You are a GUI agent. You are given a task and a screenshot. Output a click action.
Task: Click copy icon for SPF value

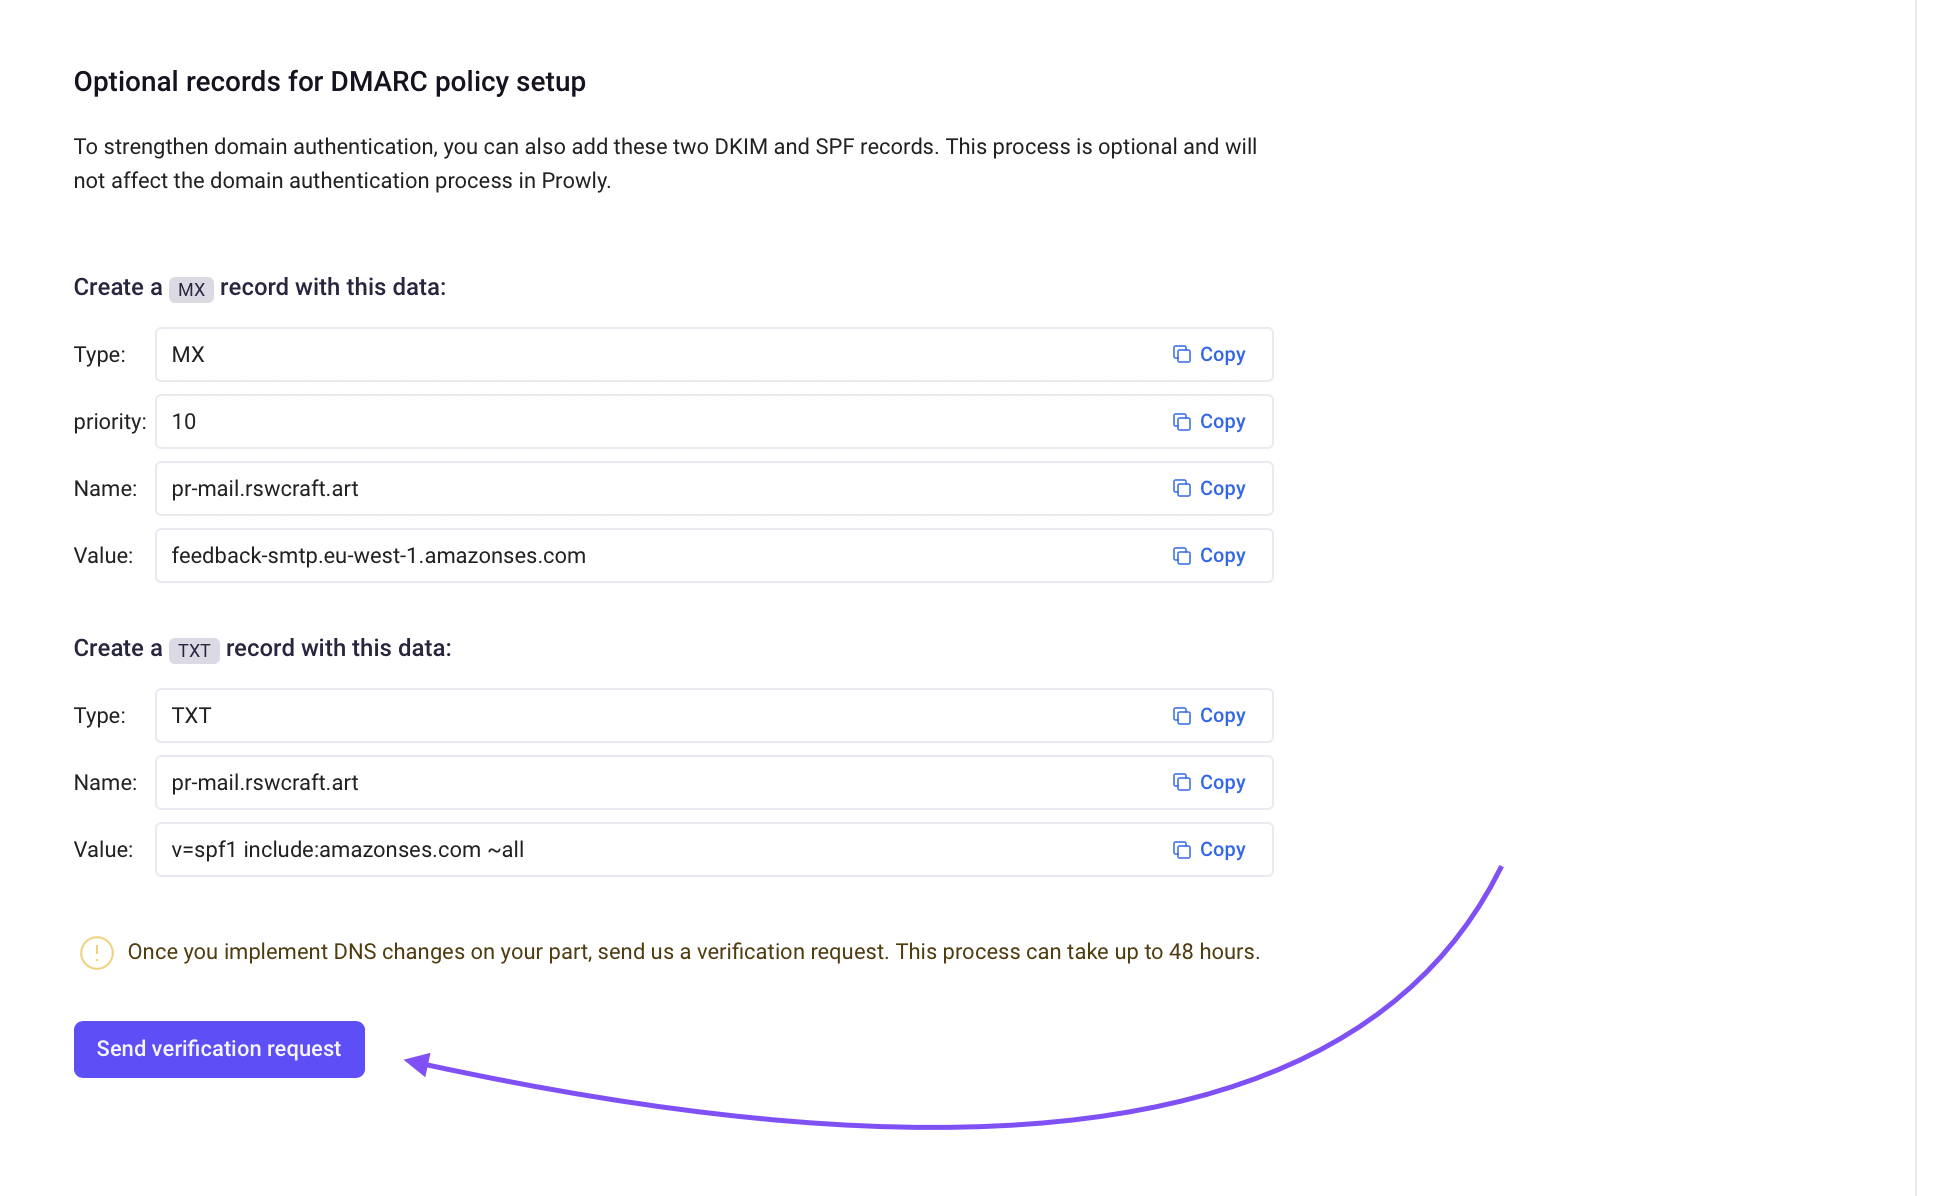click(1182, 850)
